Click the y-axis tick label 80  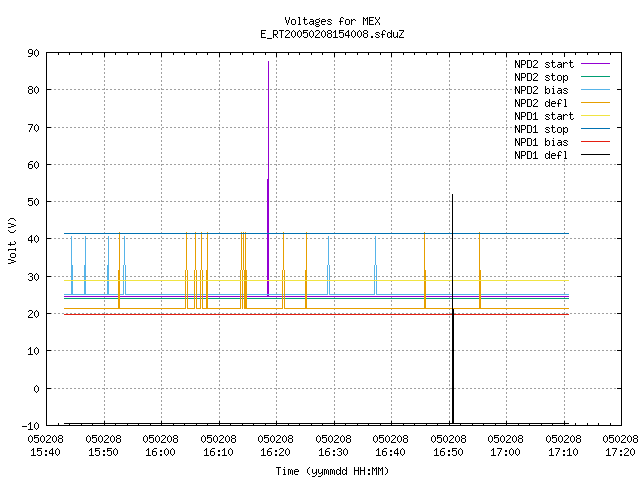point(33,90)
